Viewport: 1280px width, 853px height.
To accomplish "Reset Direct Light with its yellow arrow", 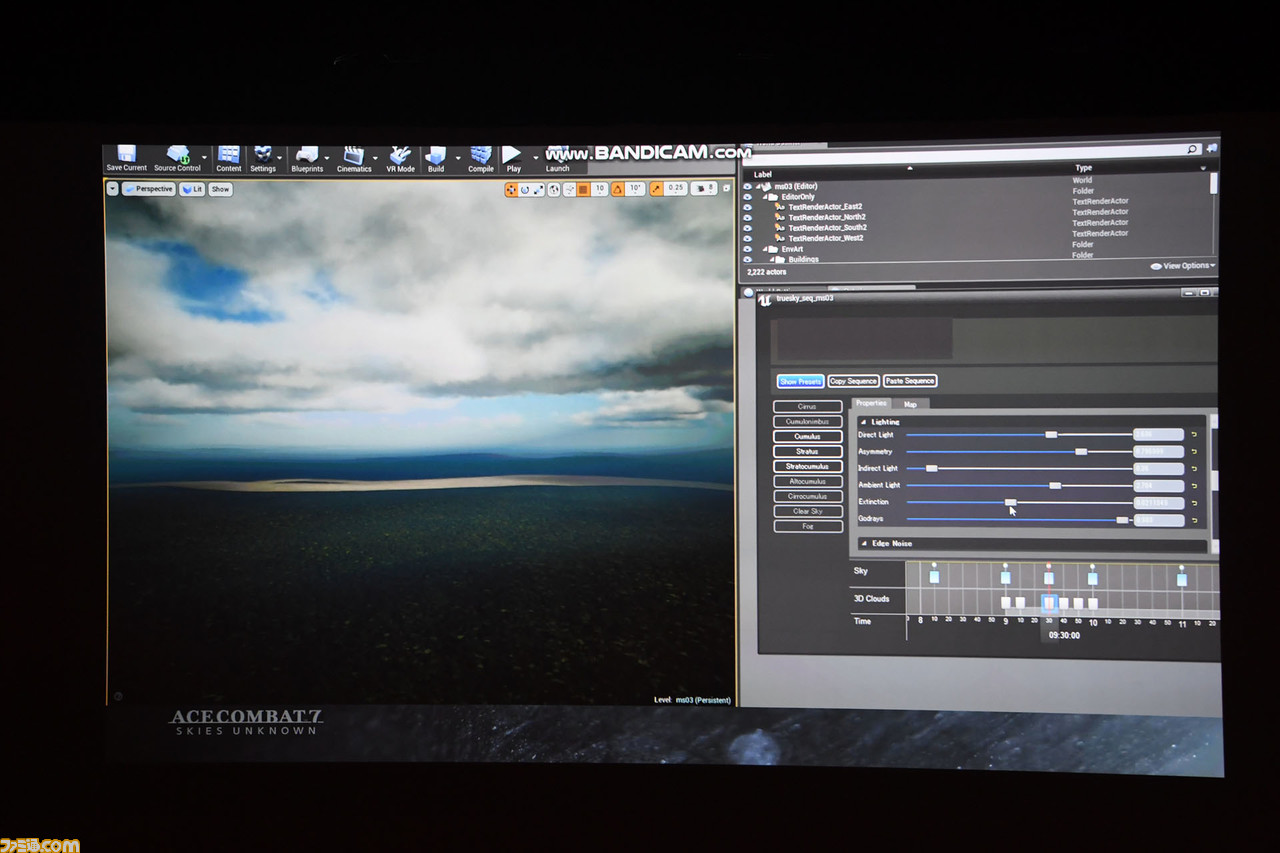I will 1194,435.
